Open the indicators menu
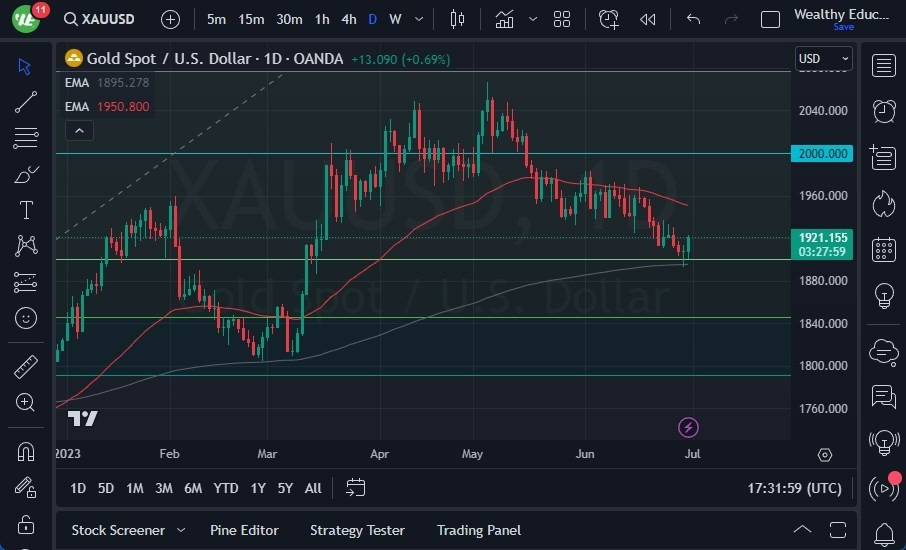 pyautogui.click(x=504, y=19)
